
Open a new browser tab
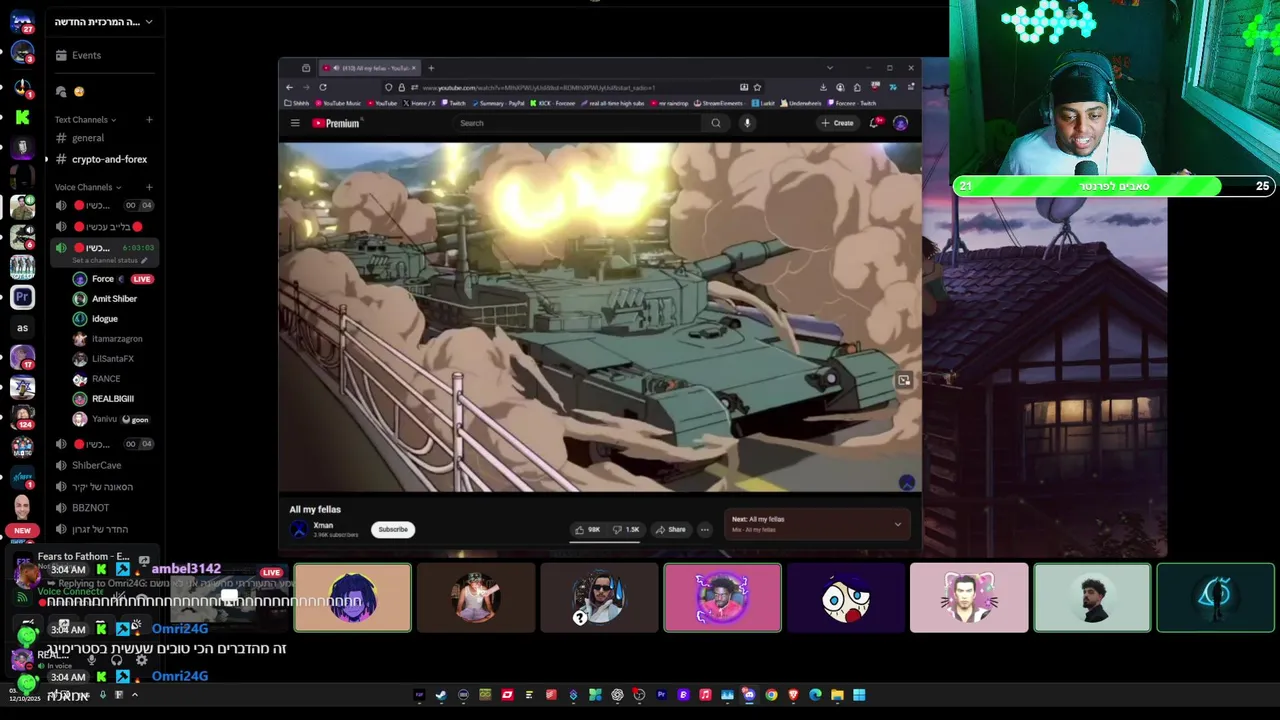431,68
